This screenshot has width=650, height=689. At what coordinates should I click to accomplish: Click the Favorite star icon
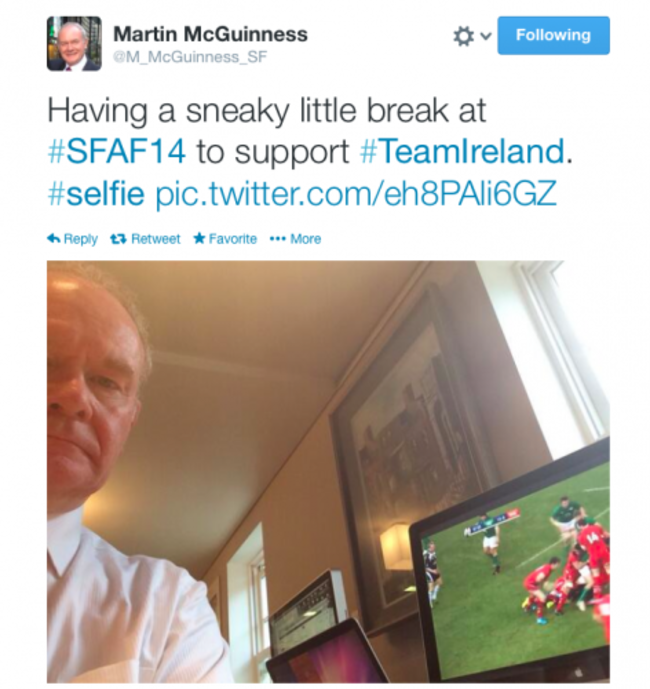[x=199, y=238]
